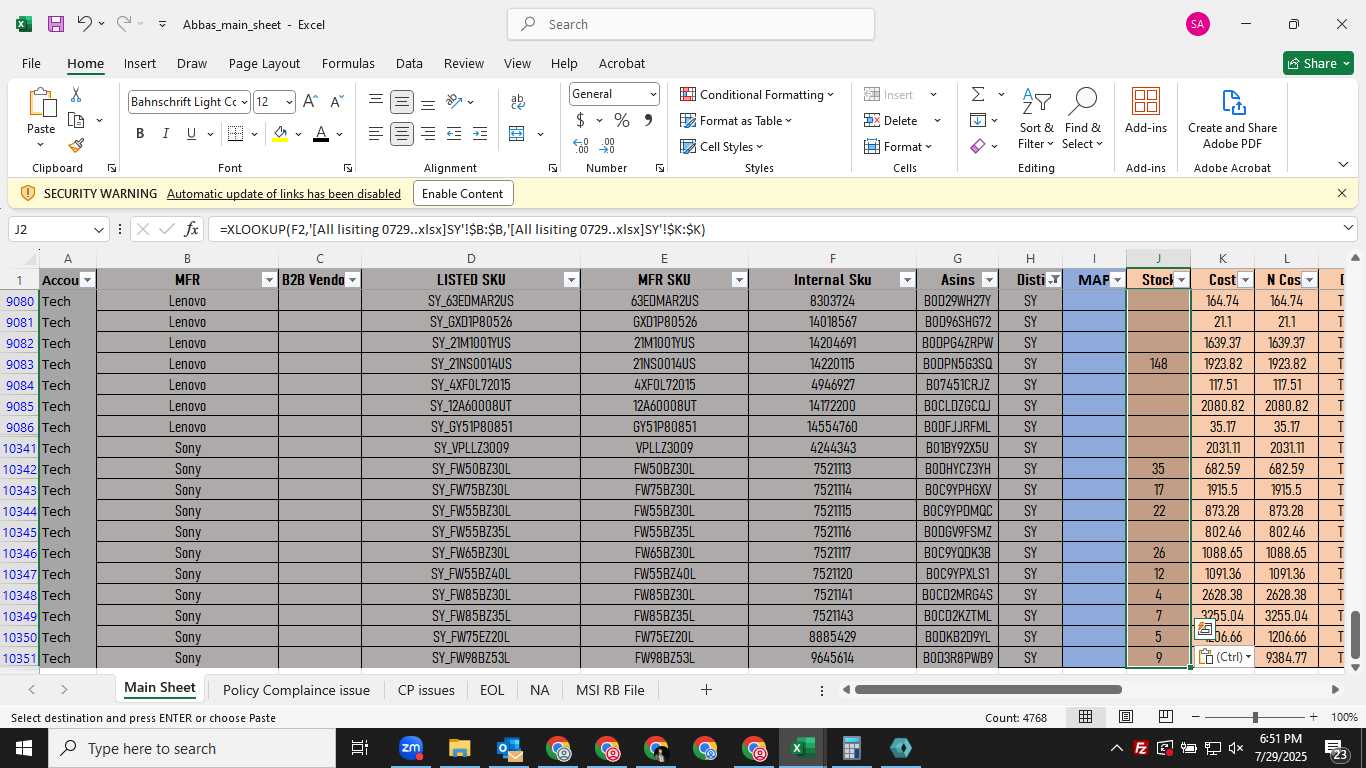The image size is (1366, 768).
Task: Click the formula bar text
Action: [x=463, y=229]
